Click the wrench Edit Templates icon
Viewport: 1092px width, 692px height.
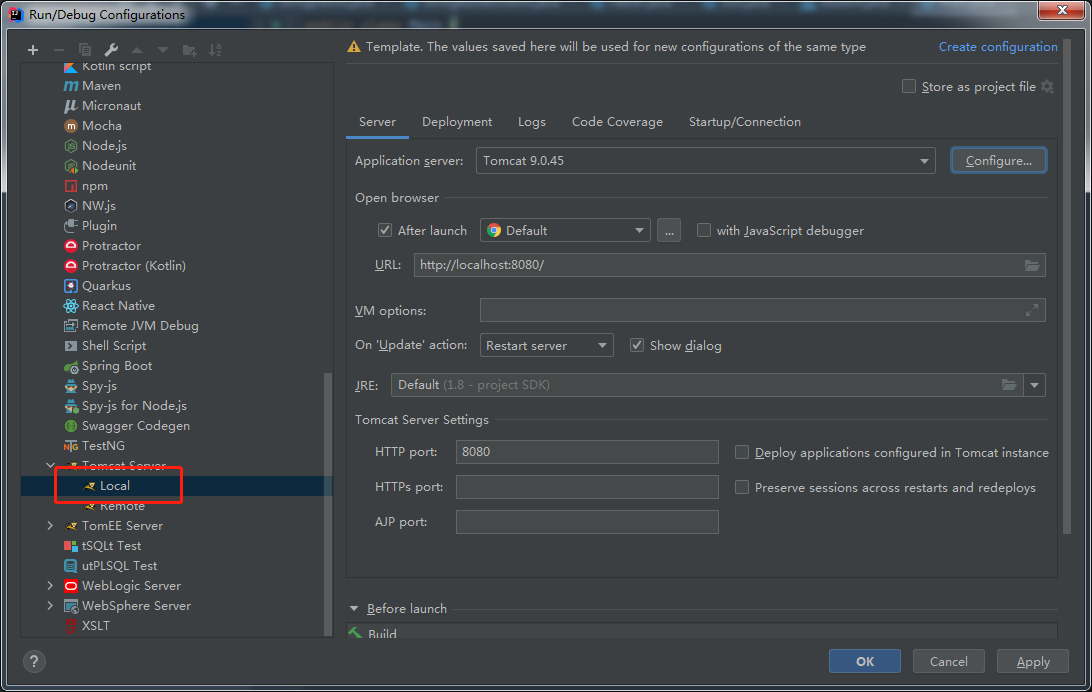click(x=111, y=50)
